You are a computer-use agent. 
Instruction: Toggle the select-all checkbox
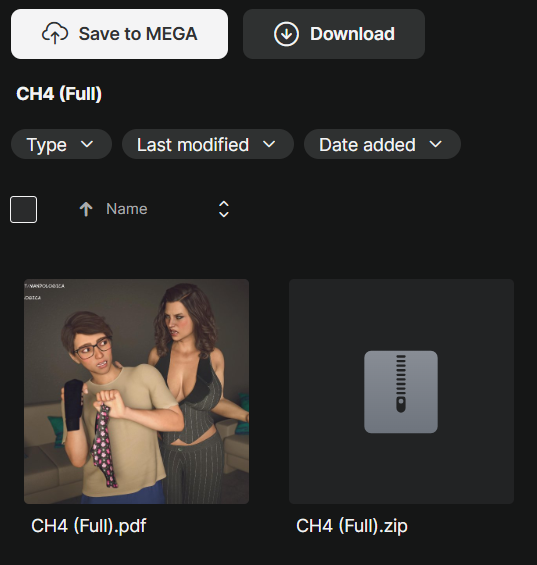(x=23, y=209)
